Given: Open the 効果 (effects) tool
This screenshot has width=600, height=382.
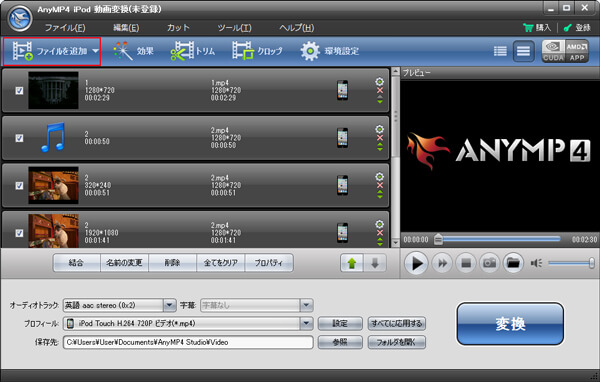Looking at the screenshot, I should (x=134, y=51).
